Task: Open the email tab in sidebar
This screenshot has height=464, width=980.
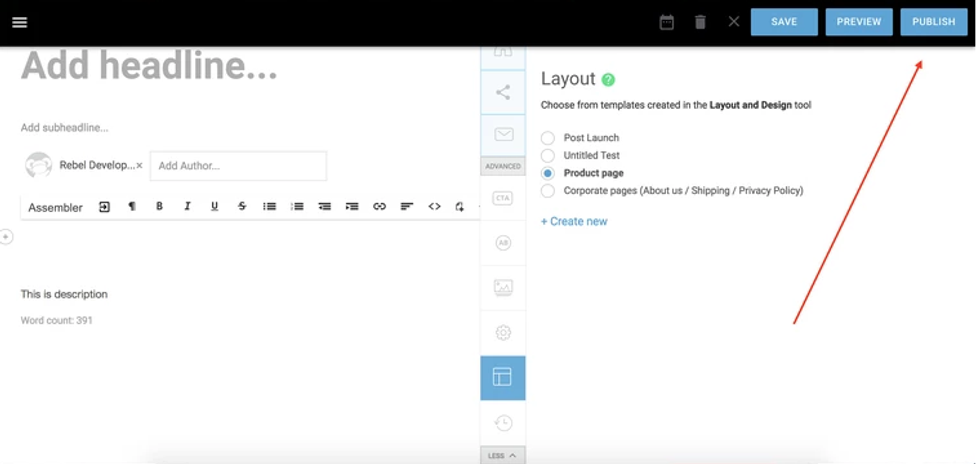Action: (x=503, y=134)
